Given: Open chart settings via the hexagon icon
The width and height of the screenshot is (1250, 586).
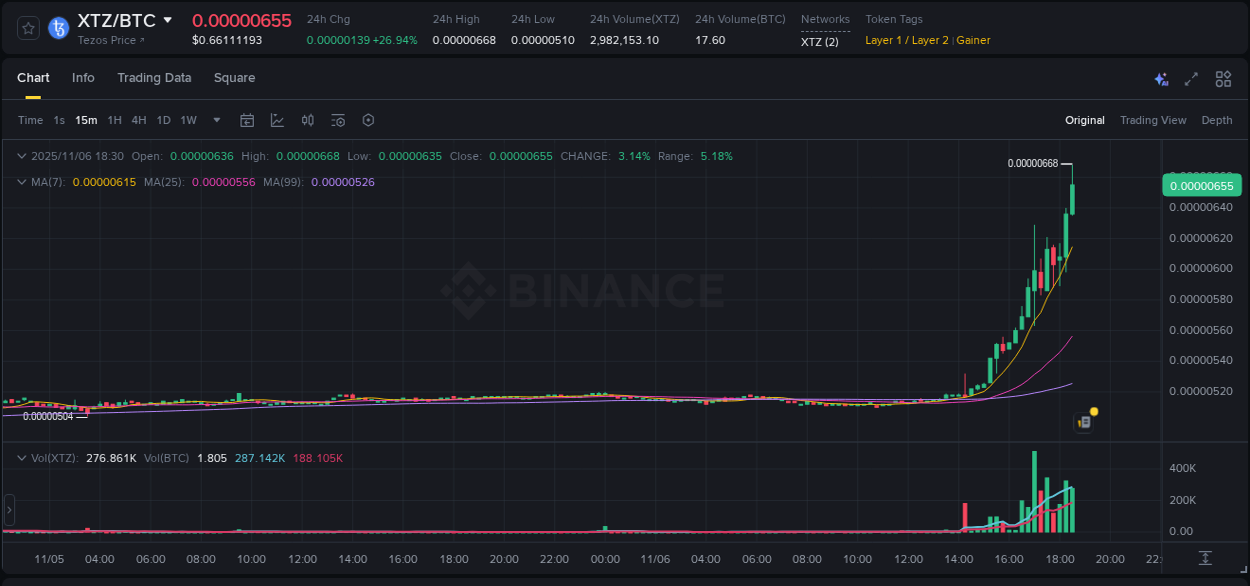Looking at the screenshot, I should [x=368, y=120].
